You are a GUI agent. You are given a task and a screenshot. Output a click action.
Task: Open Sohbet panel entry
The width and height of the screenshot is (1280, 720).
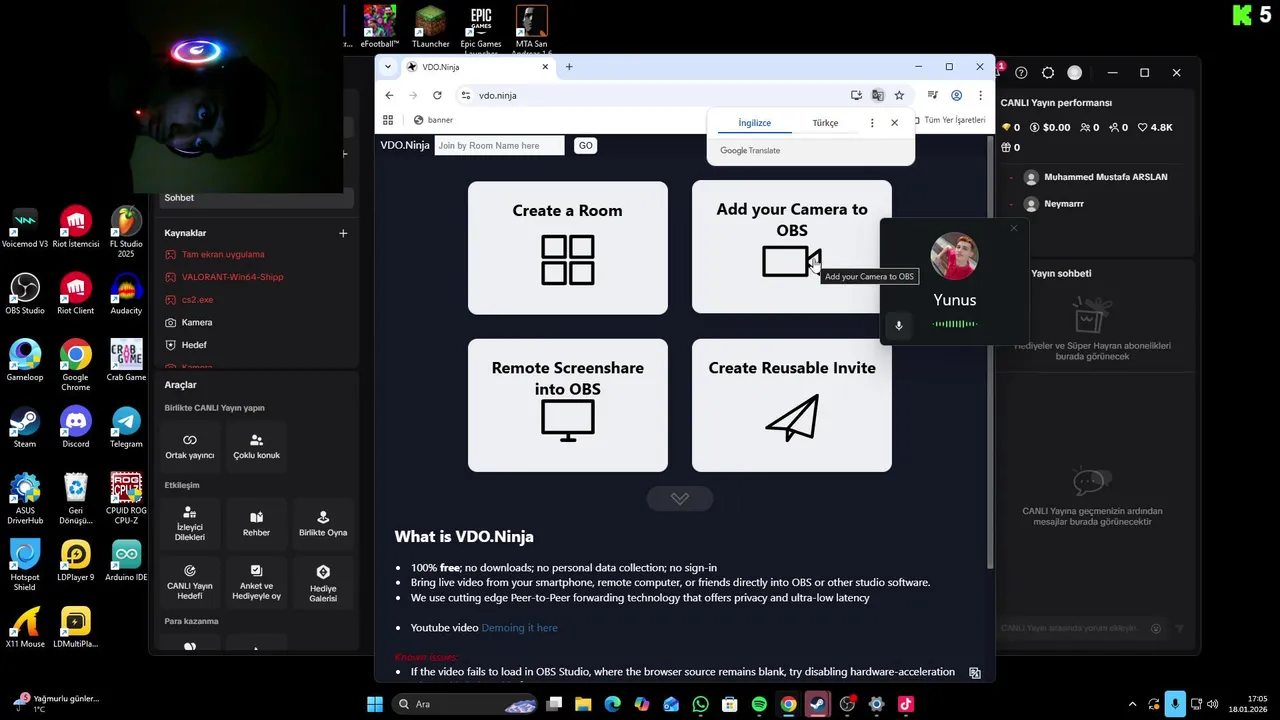pos(257,198)
